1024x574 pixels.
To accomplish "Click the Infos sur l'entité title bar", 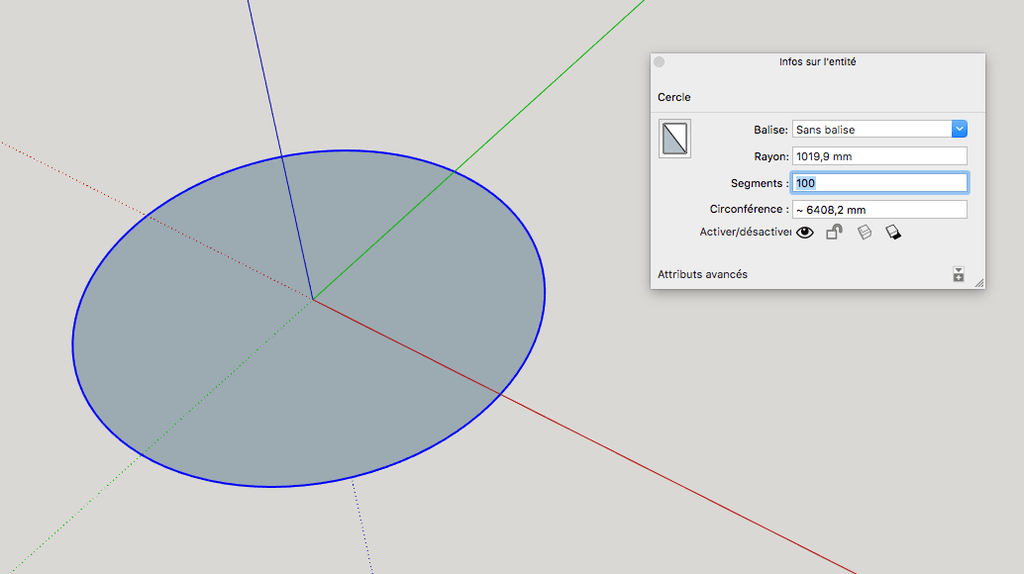I will pos(818,62).
